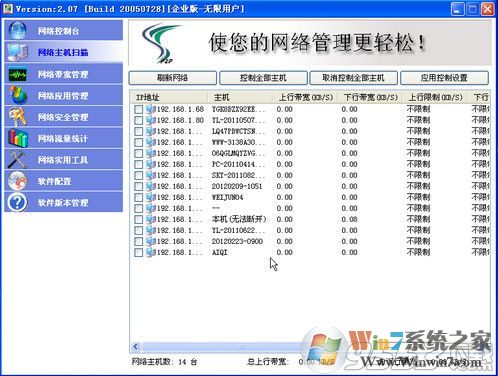Click computer icon in 20120223-0900 row

pos(151,241)
